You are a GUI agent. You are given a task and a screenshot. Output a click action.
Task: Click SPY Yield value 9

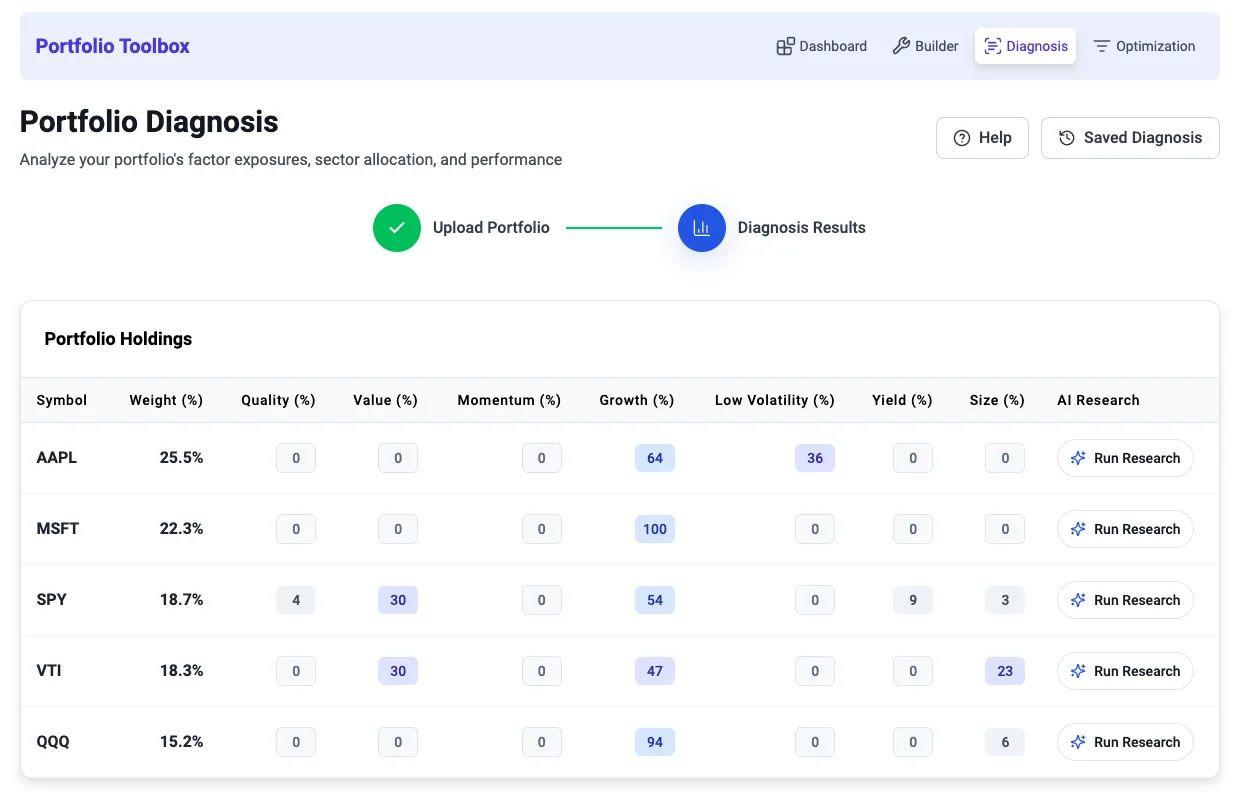pyautogui.click(x=913, y=600)
